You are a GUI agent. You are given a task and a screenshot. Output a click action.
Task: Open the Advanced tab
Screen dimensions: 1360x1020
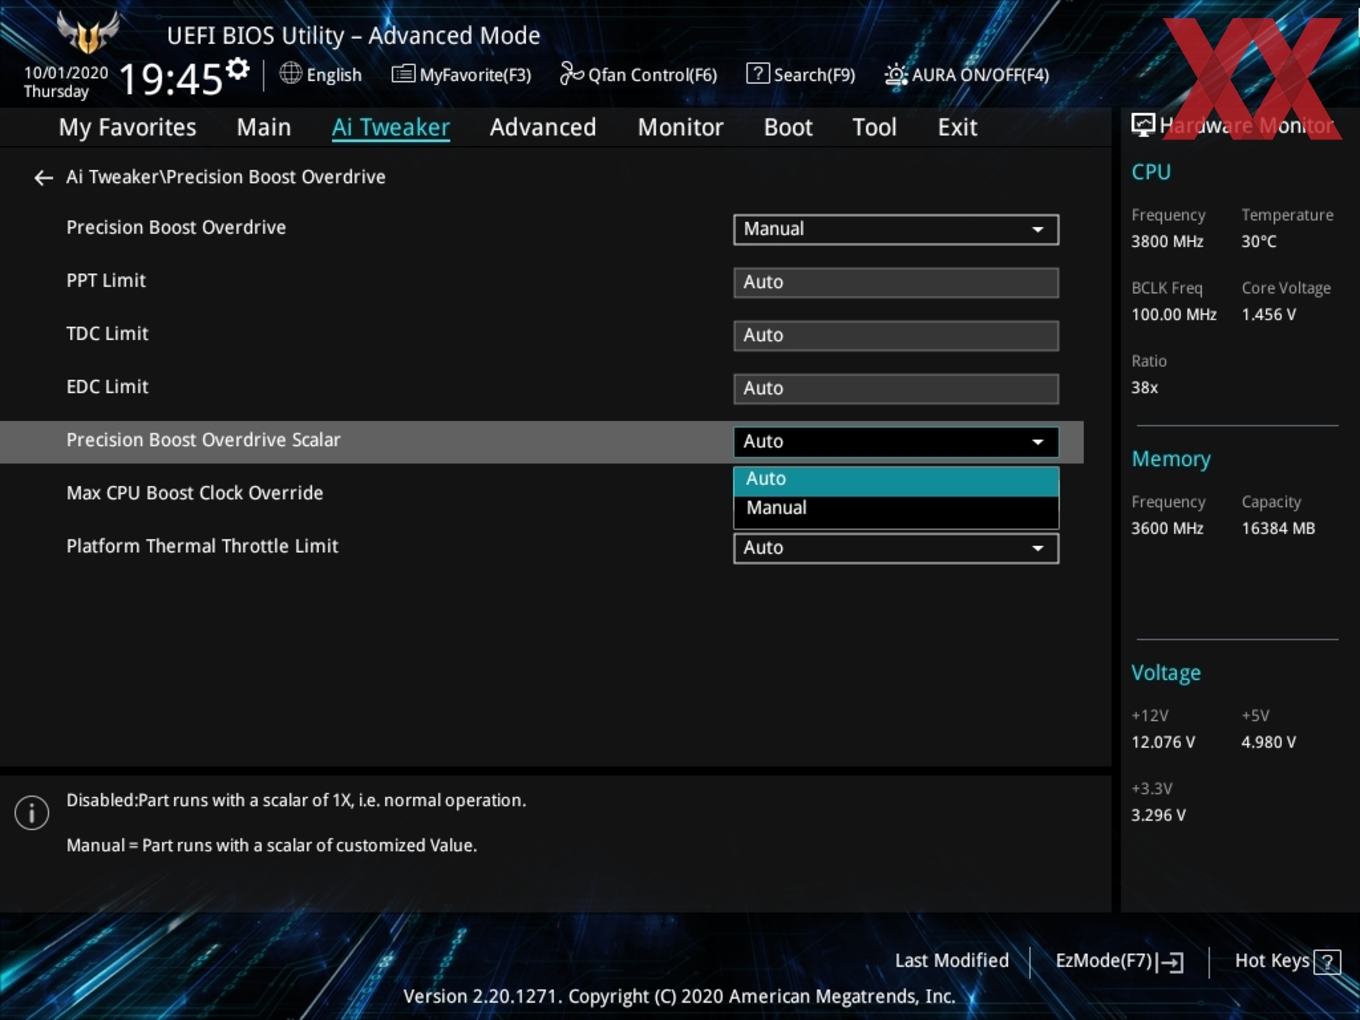543,127
